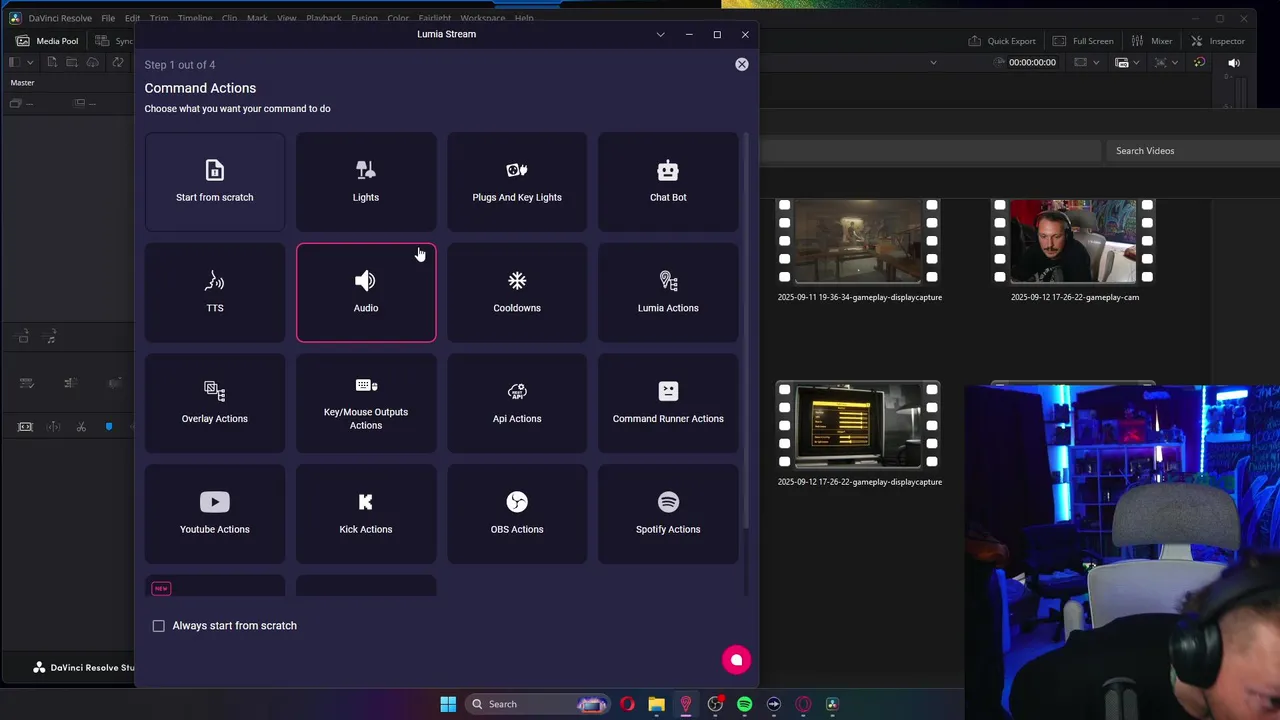Screen dimensions: 1280x720
Task: Open Spotify from the taskbar
Action: pos(744,704)
